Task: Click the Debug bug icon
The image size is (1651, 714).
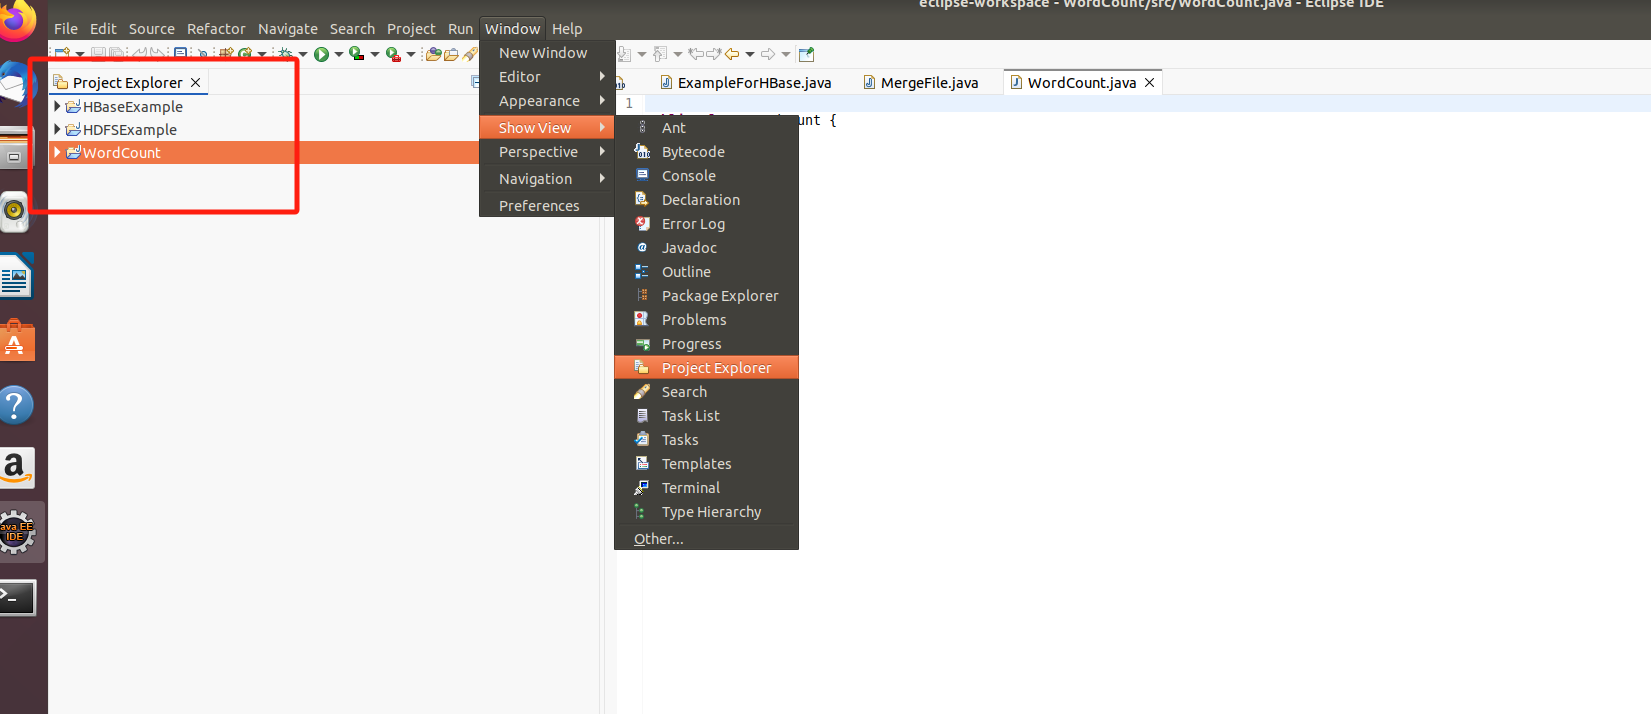Action: pos(285,53)
